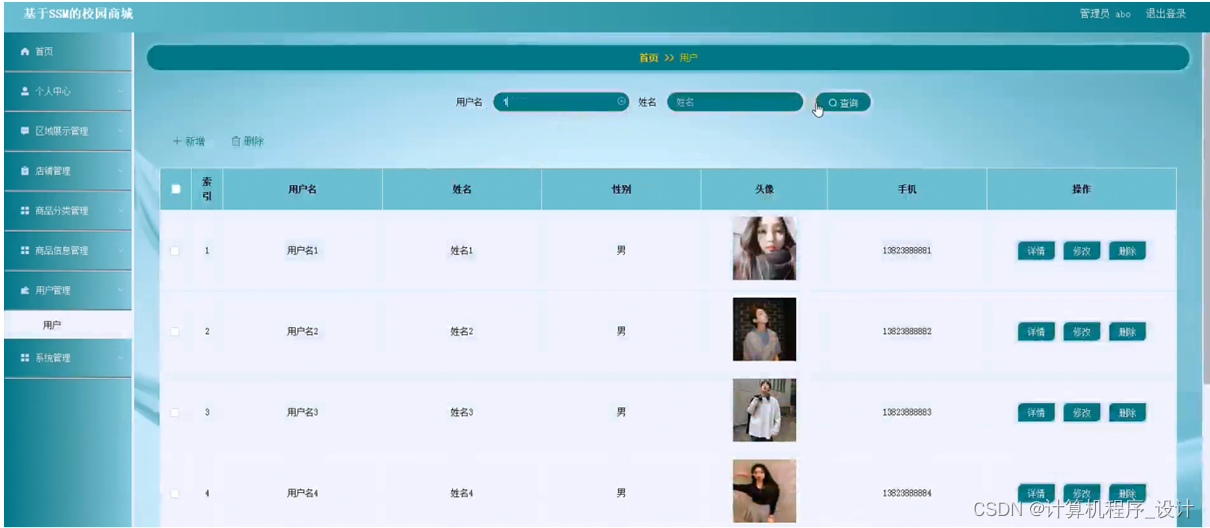Open the avatar thumbnail of 用户名2
This screenshot has height=528, width=1210.
tap(764, 329)
